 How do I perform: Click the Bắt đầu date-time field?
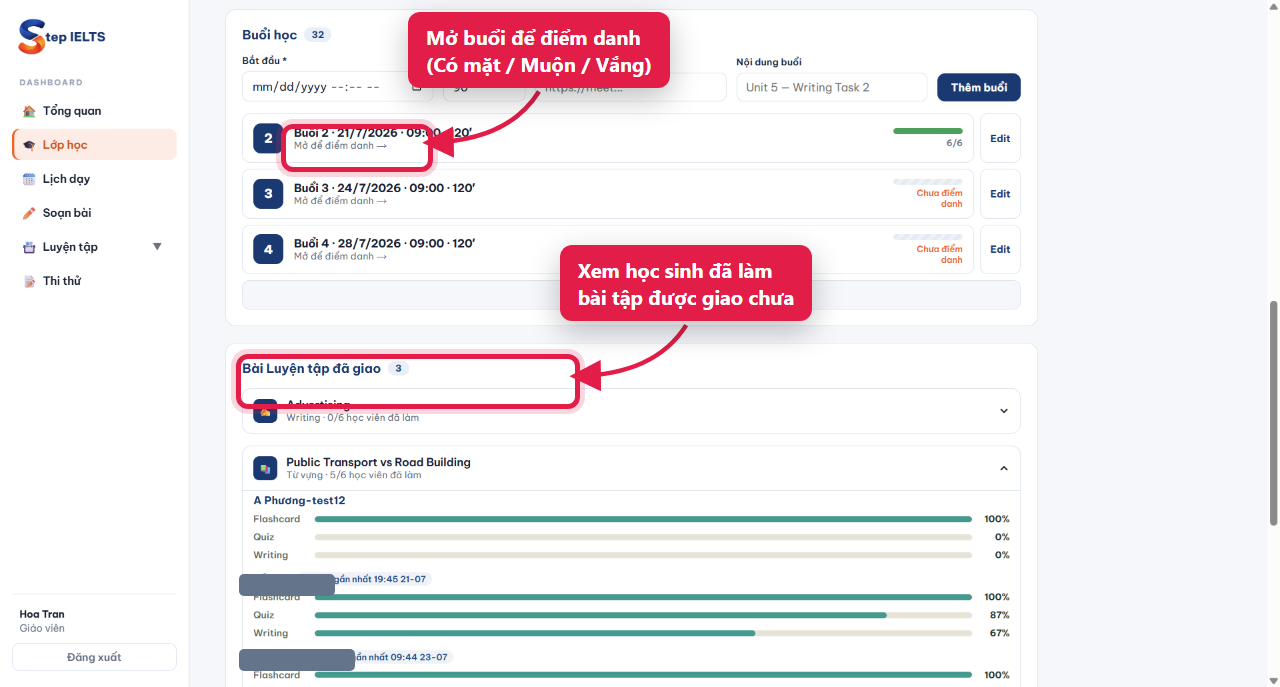click(x=338, y=87)
